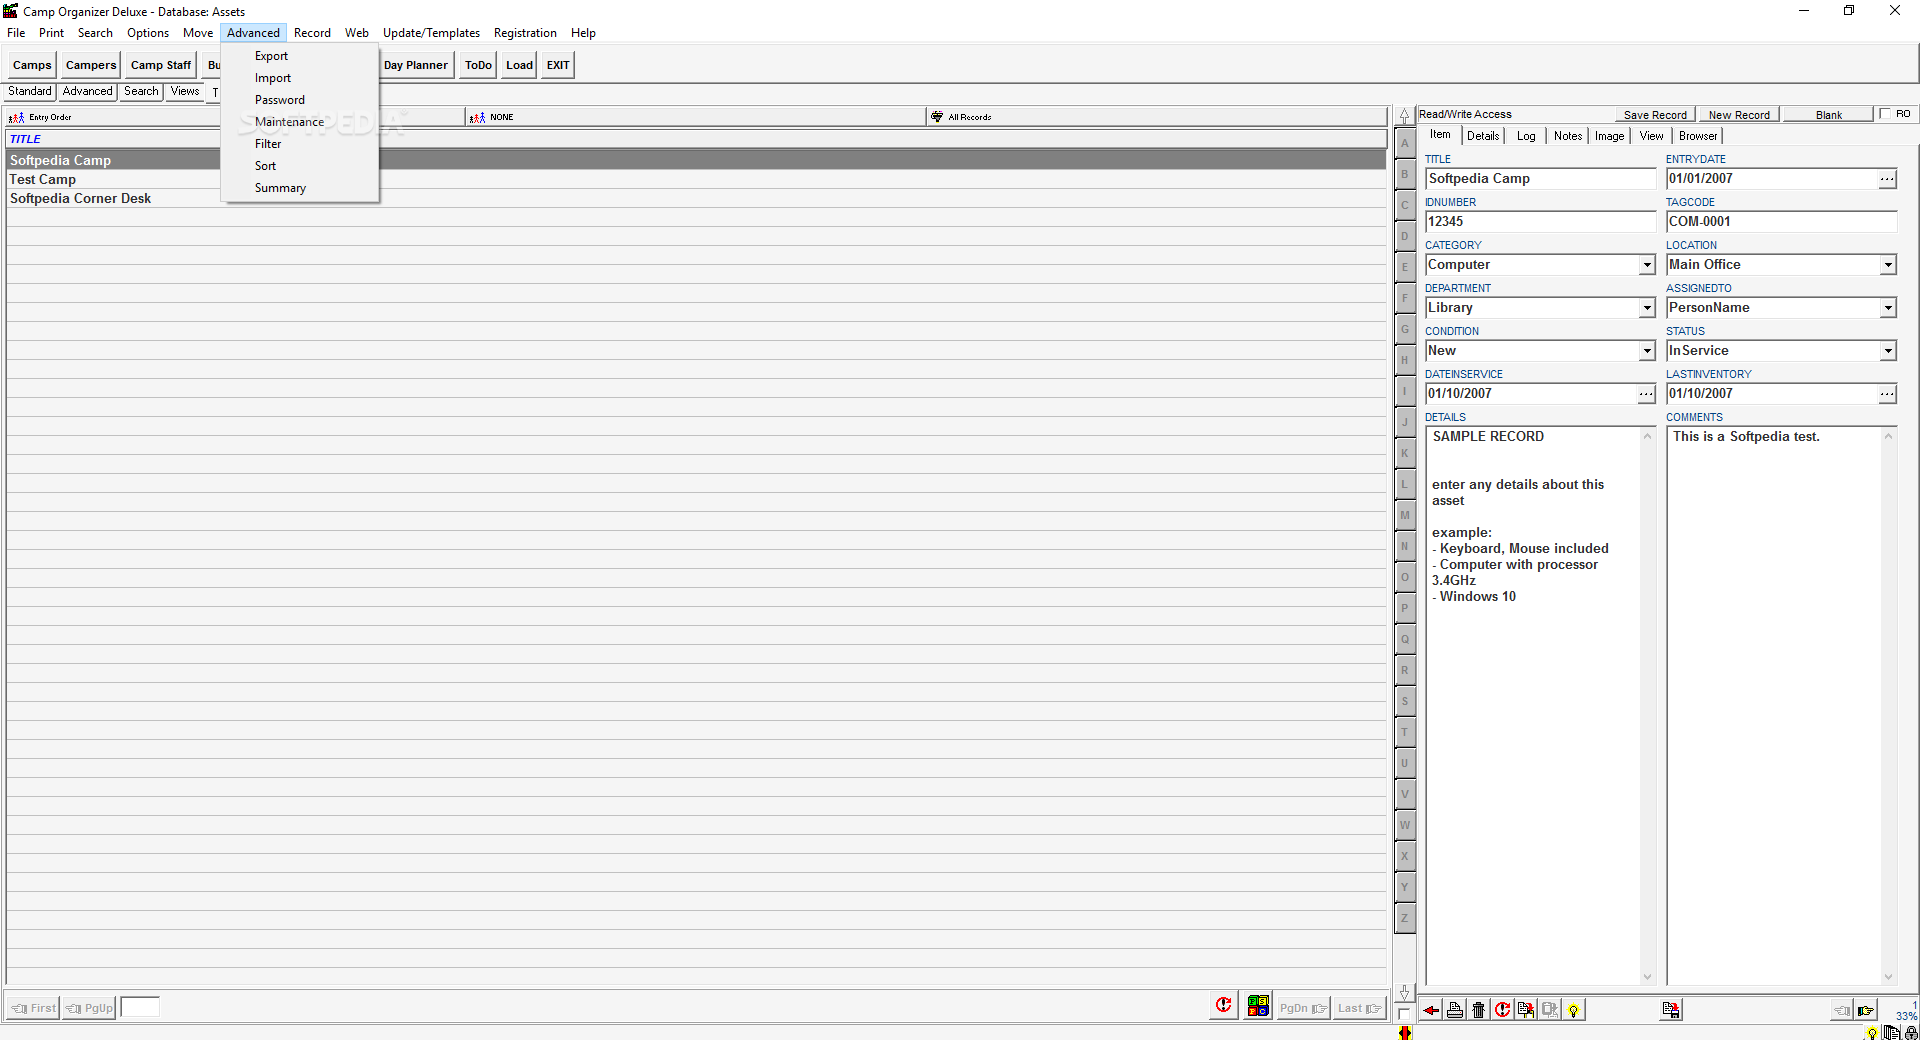Toggle the RO read-only checkbox

pos(1885,114)
